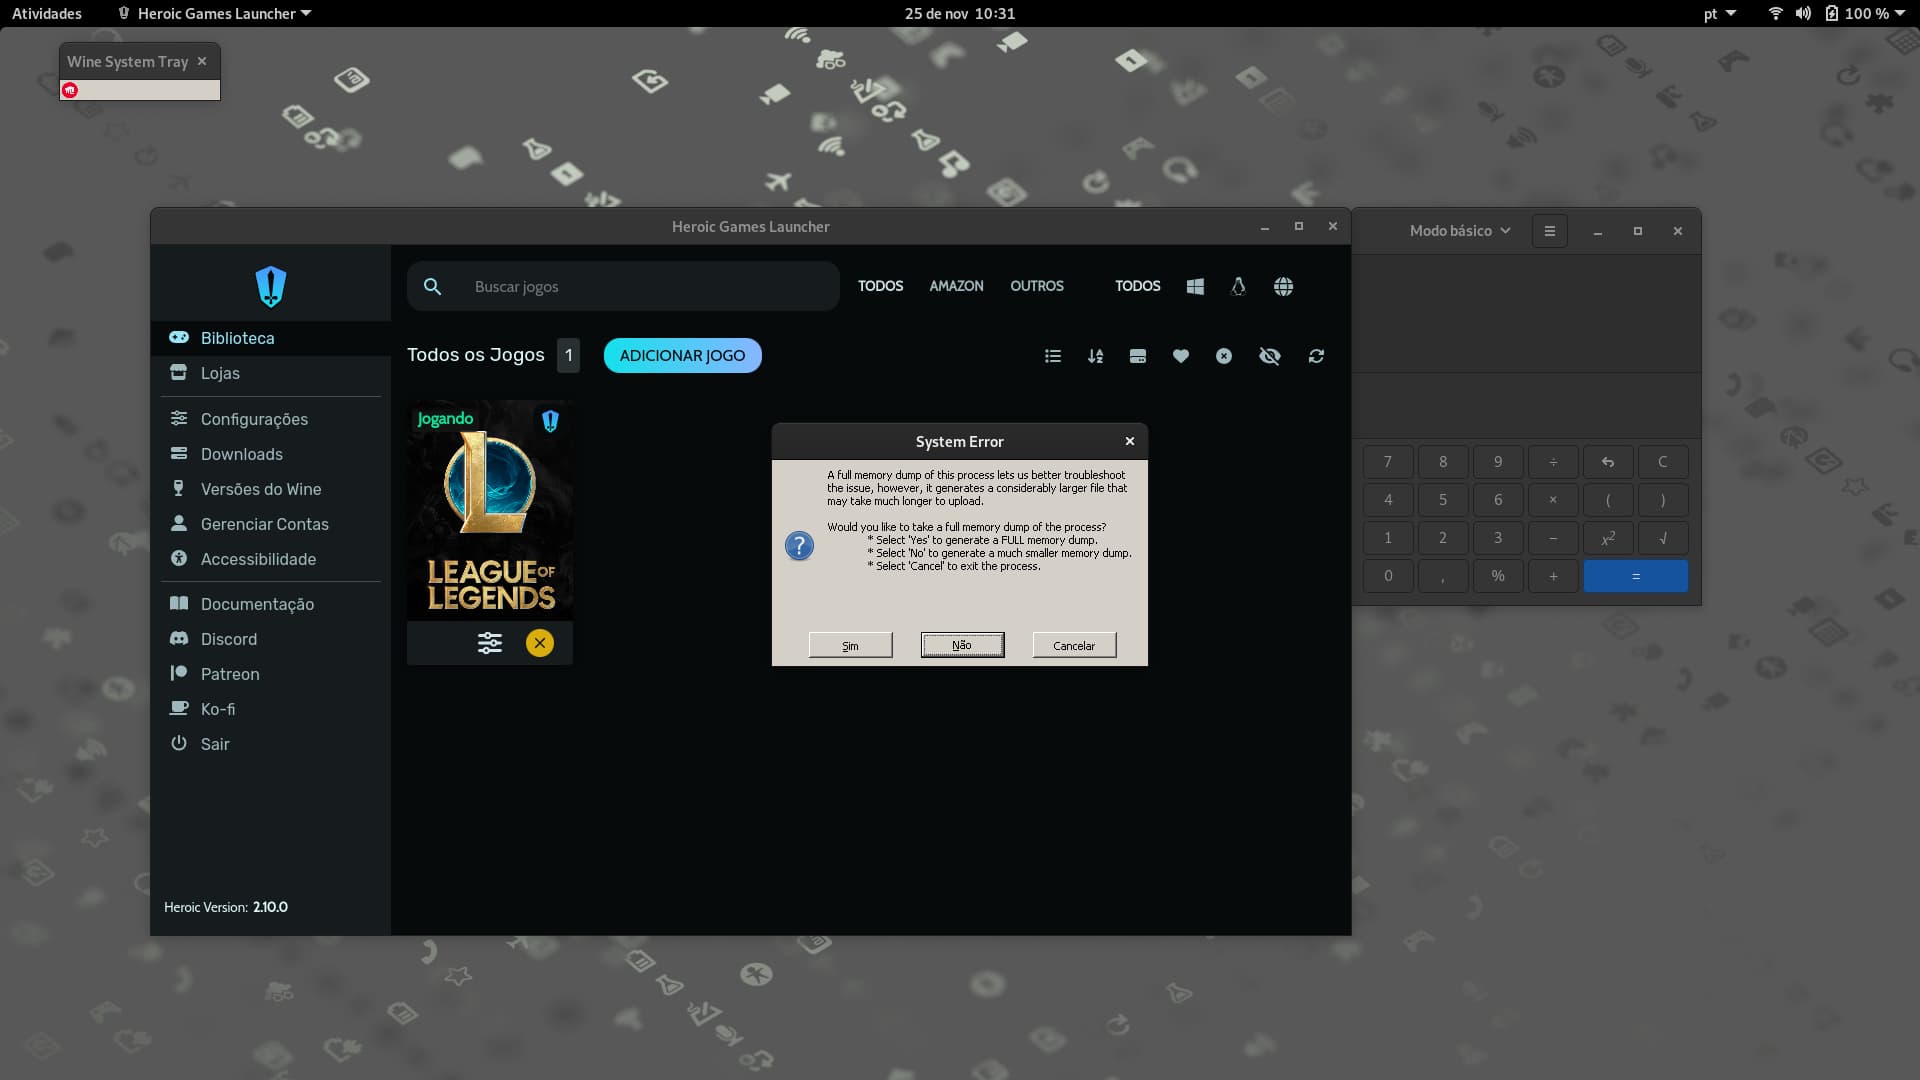
Task: Open Versões do Wine in the sidebar
Action: [x=271, y=489]
